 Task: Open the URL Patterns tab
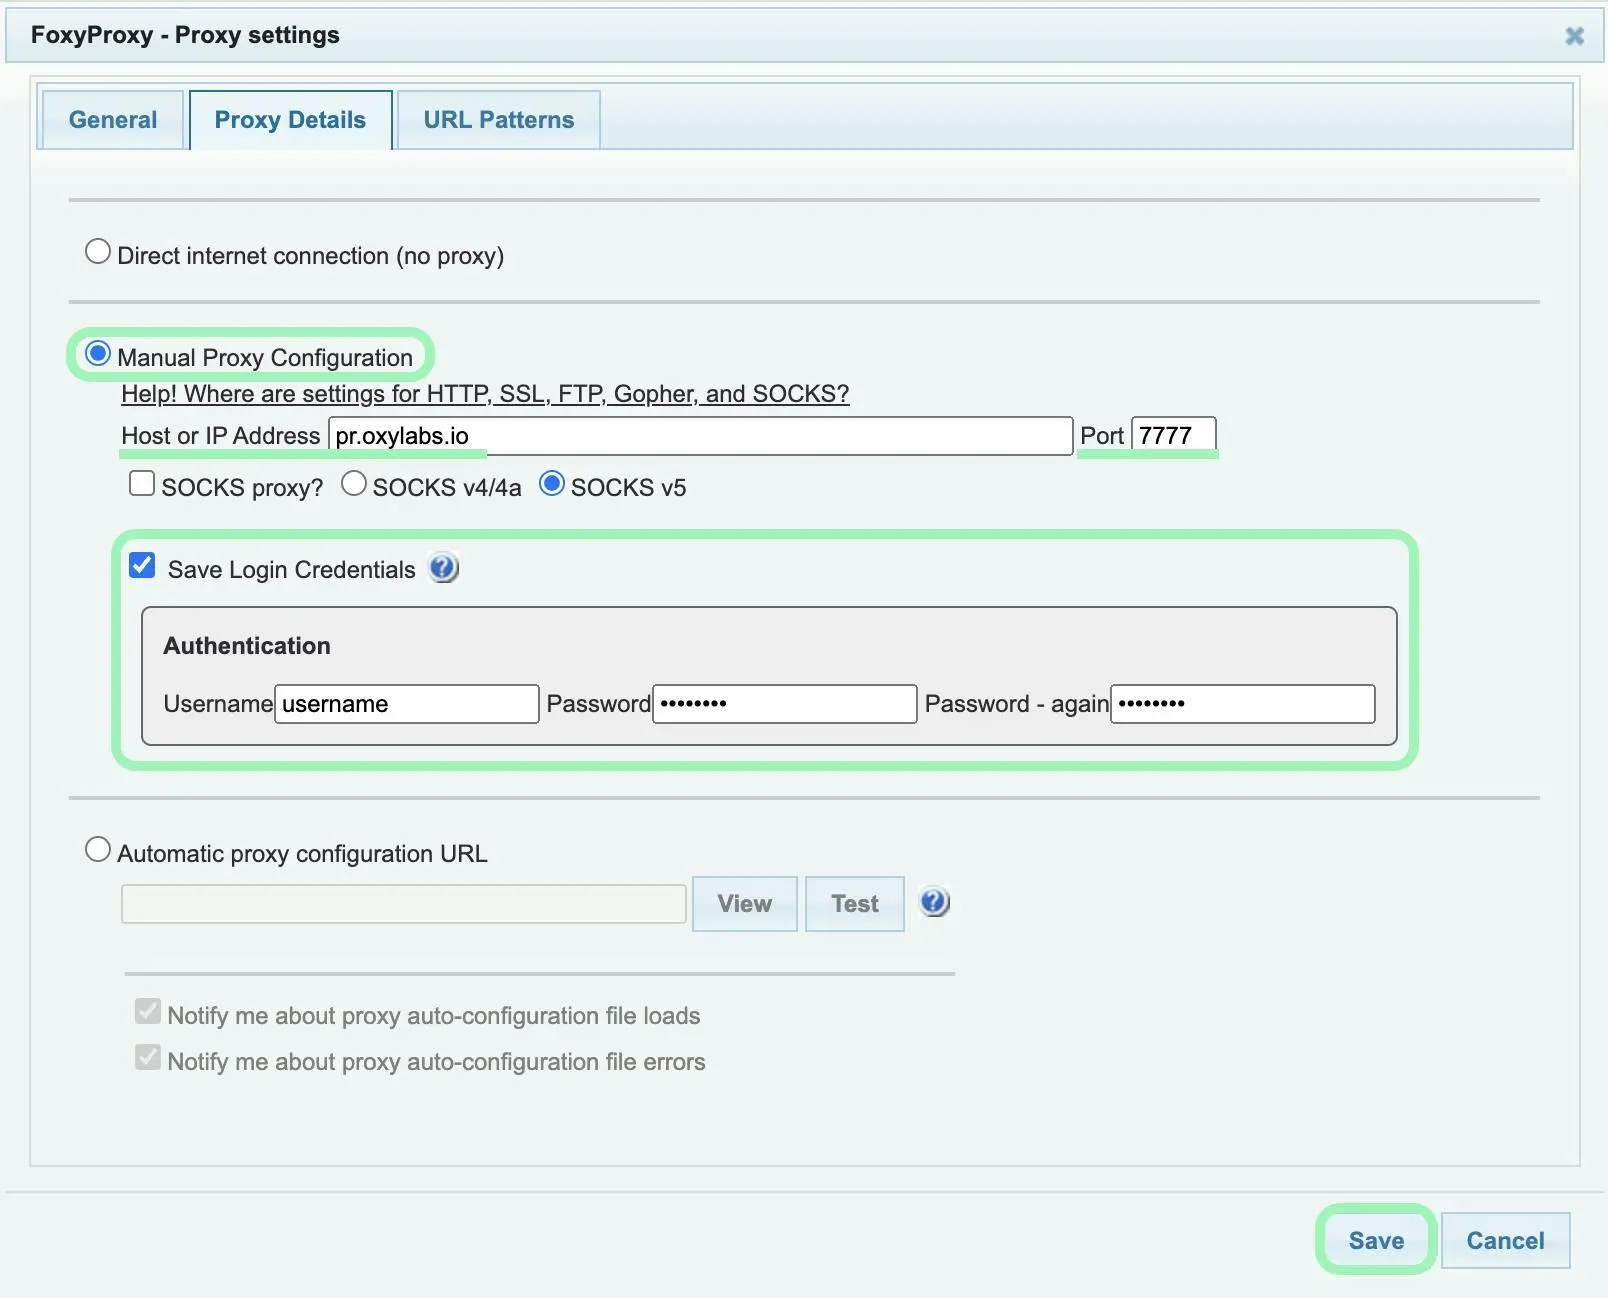pos(498,120)
